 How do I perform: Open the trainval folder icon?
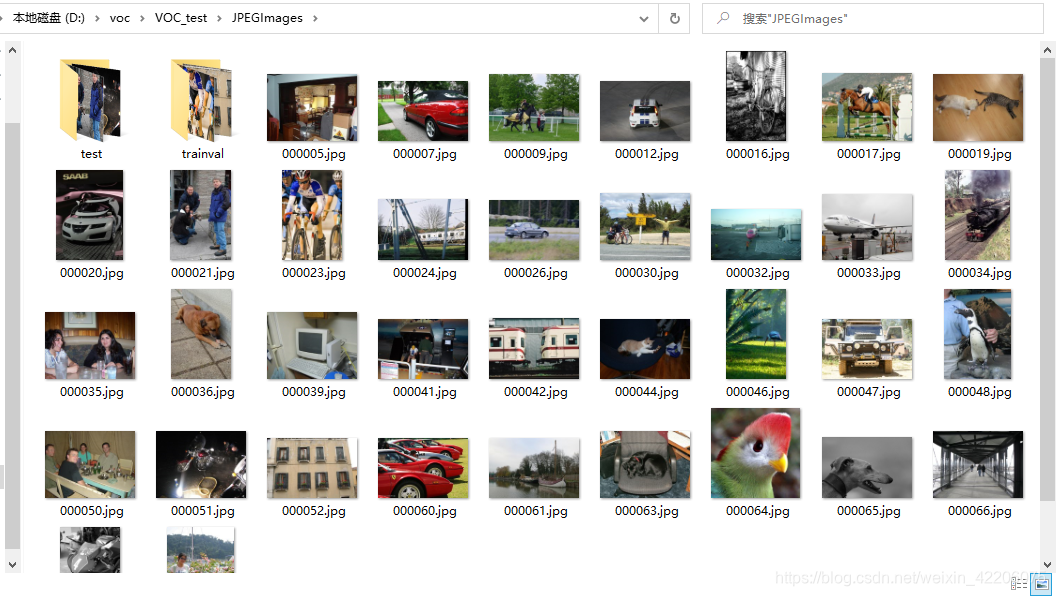pos(201,100)
